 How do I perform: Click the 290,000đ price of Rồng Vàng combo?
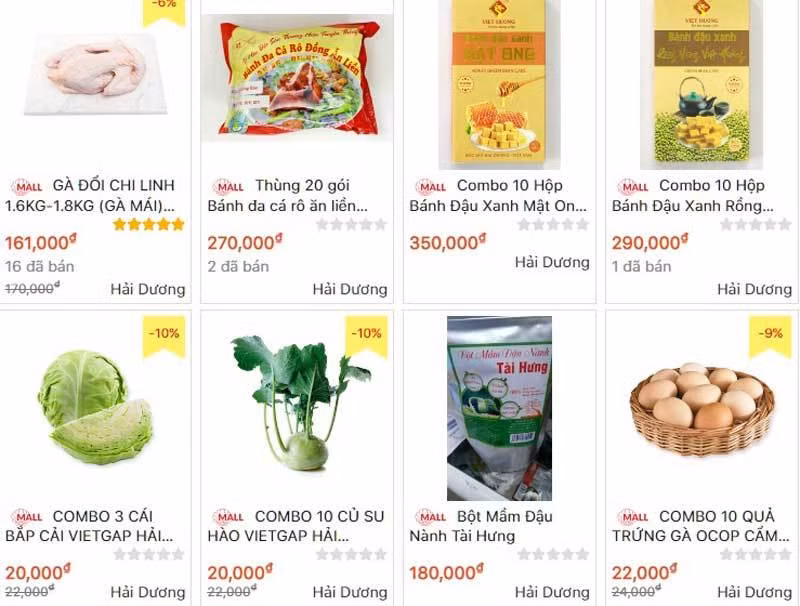pos(650,243)
